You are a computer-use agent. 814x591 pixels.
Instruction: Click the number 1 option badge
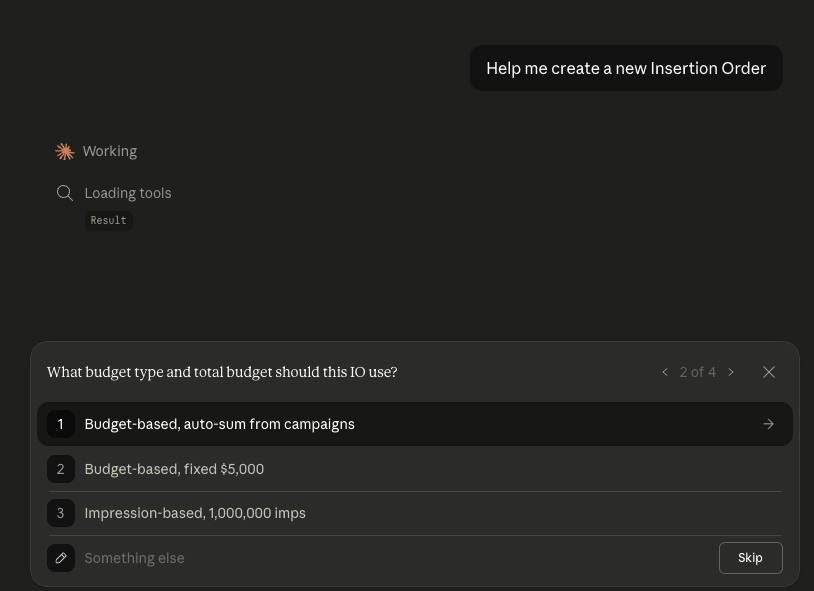pyautogui.click(x=61, y=424)
